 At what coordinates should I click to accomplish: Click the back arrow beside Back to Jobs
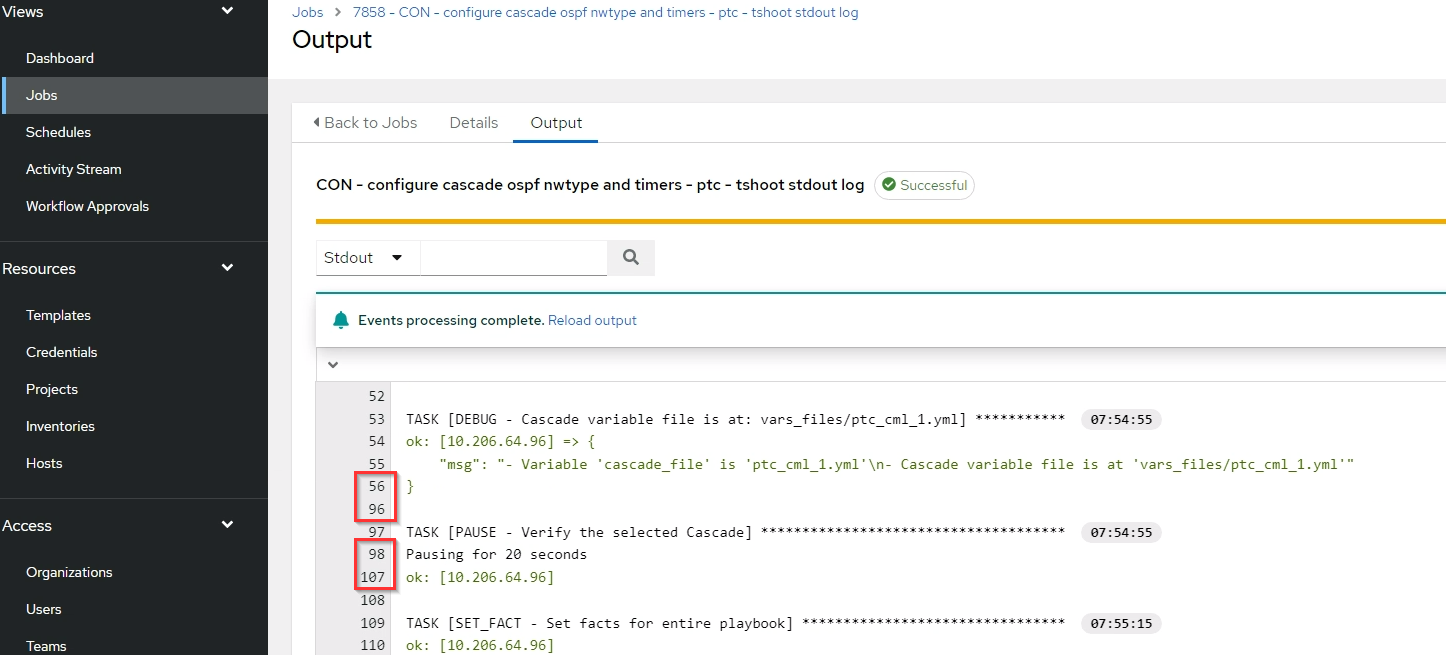(316, 122)
